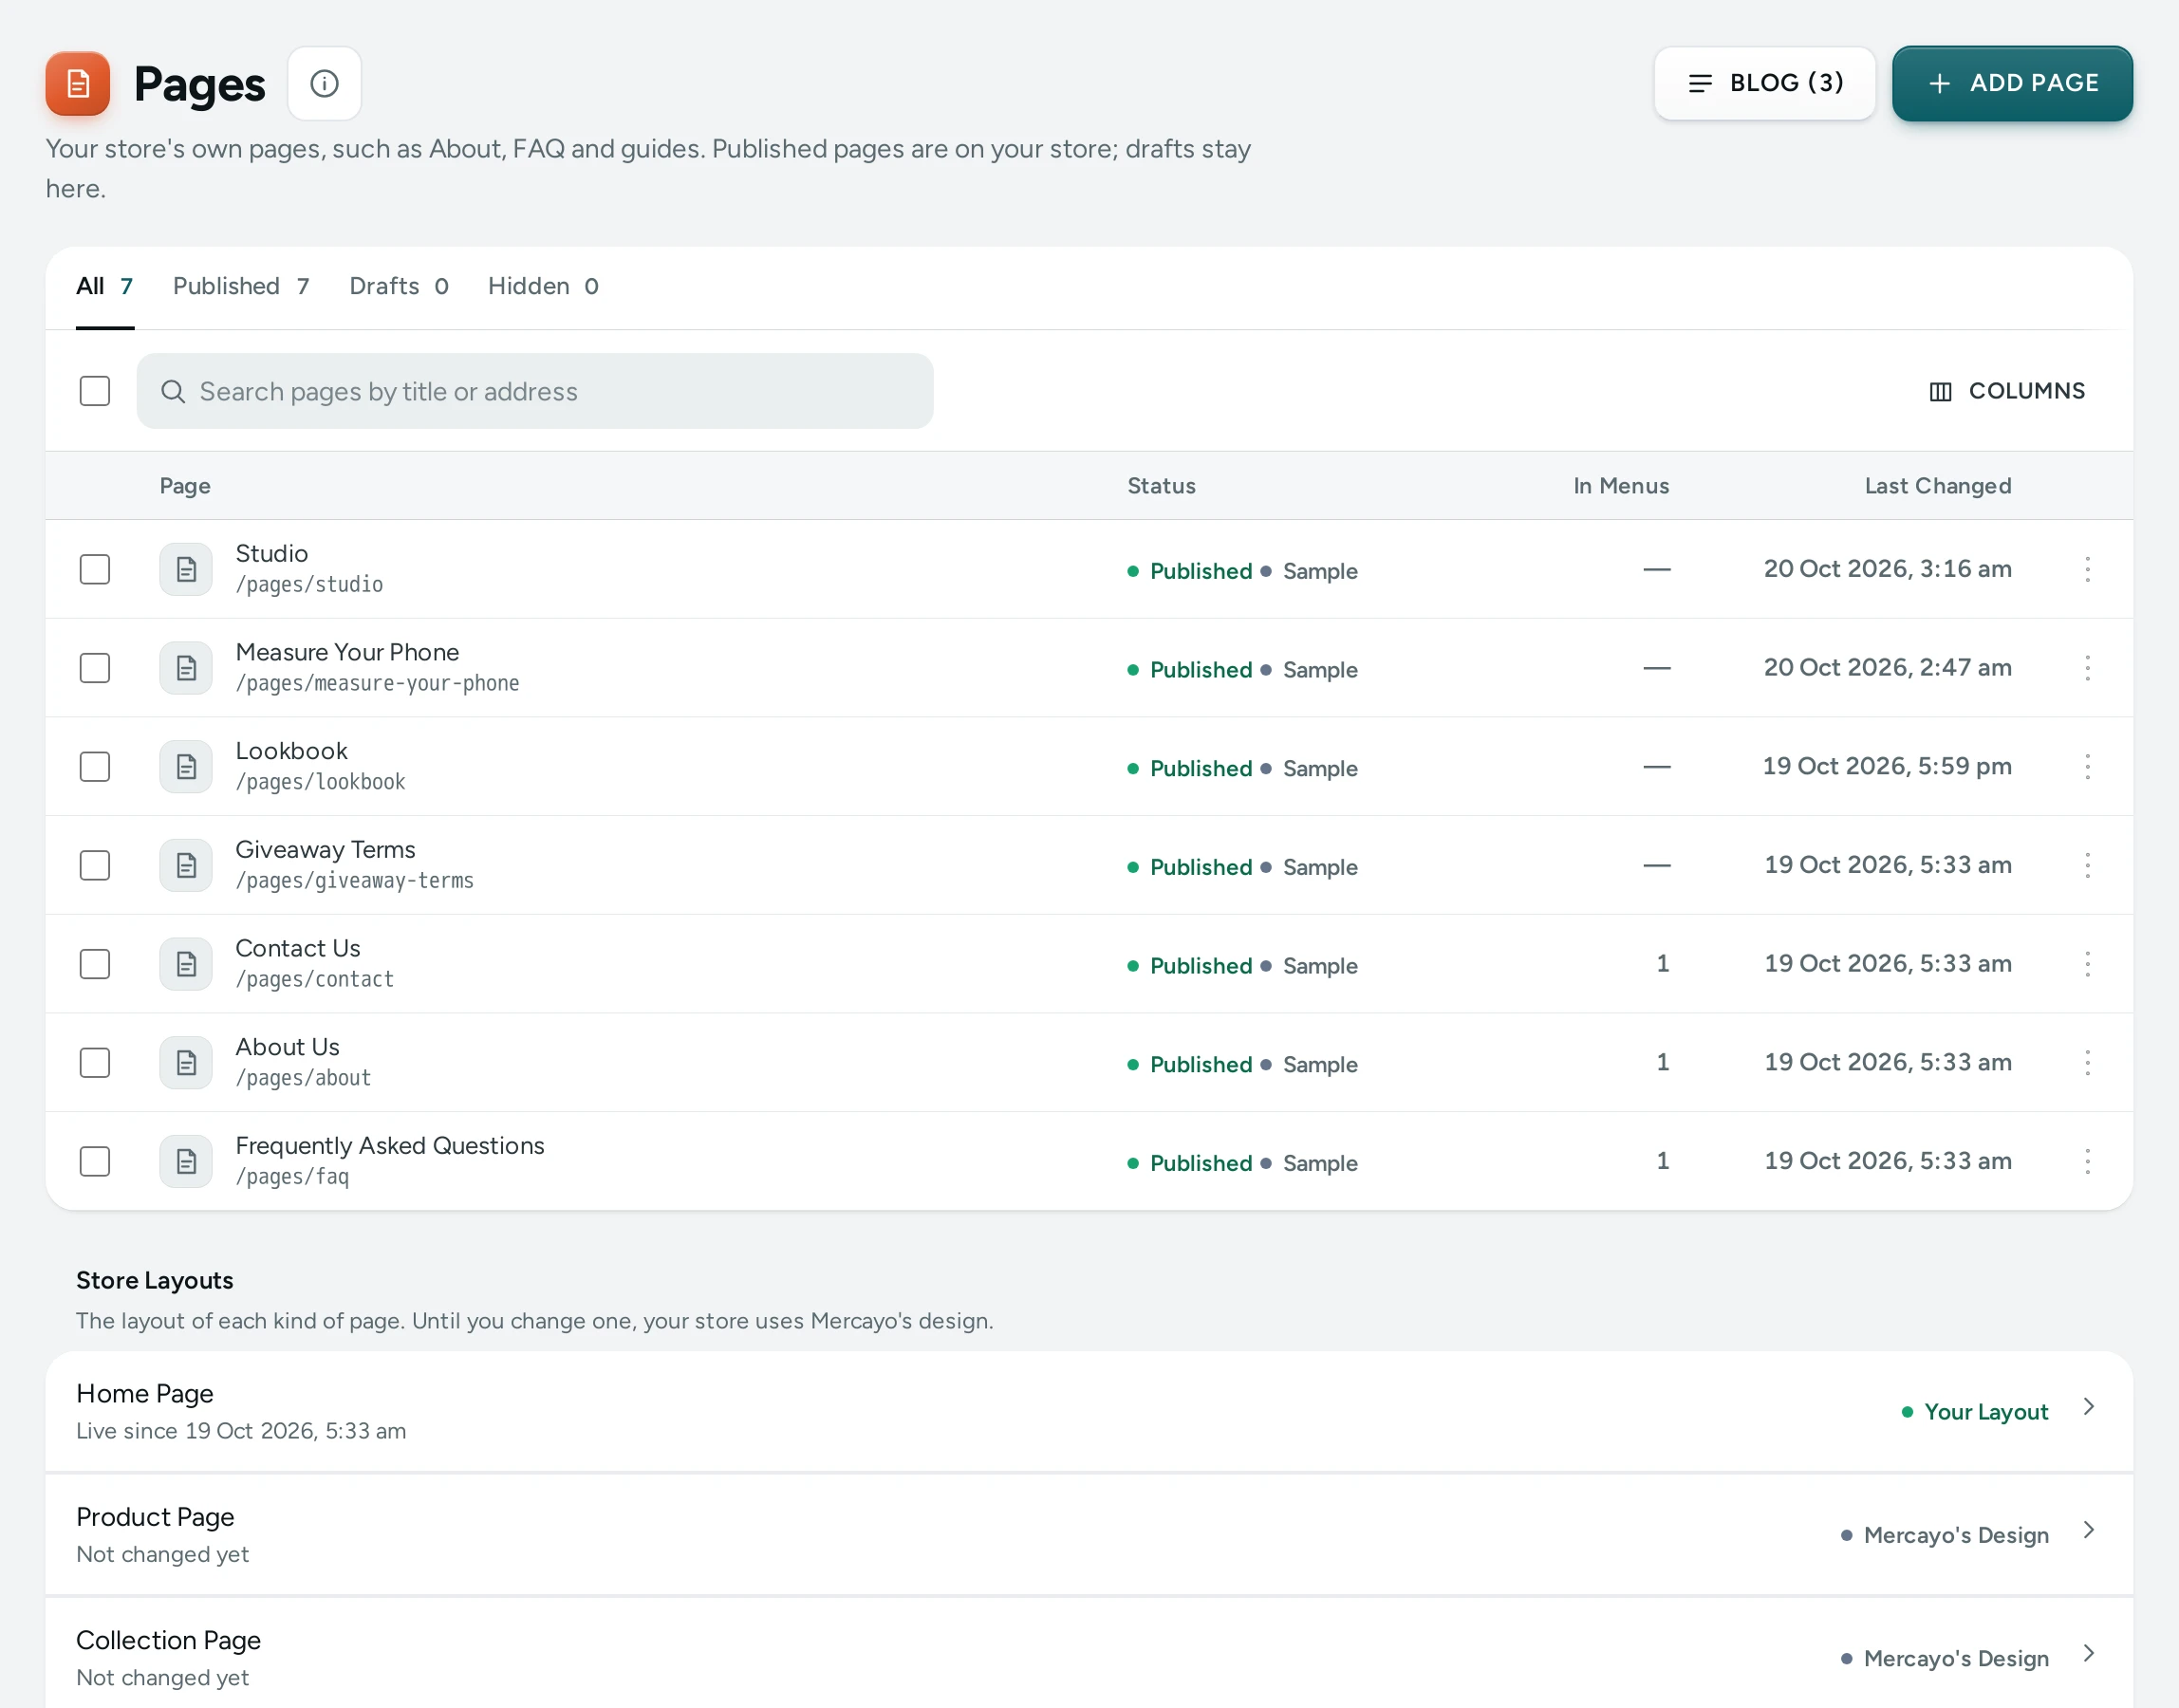Viewport: 2179px width, 1708px height.
Task: Click the orange Pages app icon
Action: click(x=77, y=84)
